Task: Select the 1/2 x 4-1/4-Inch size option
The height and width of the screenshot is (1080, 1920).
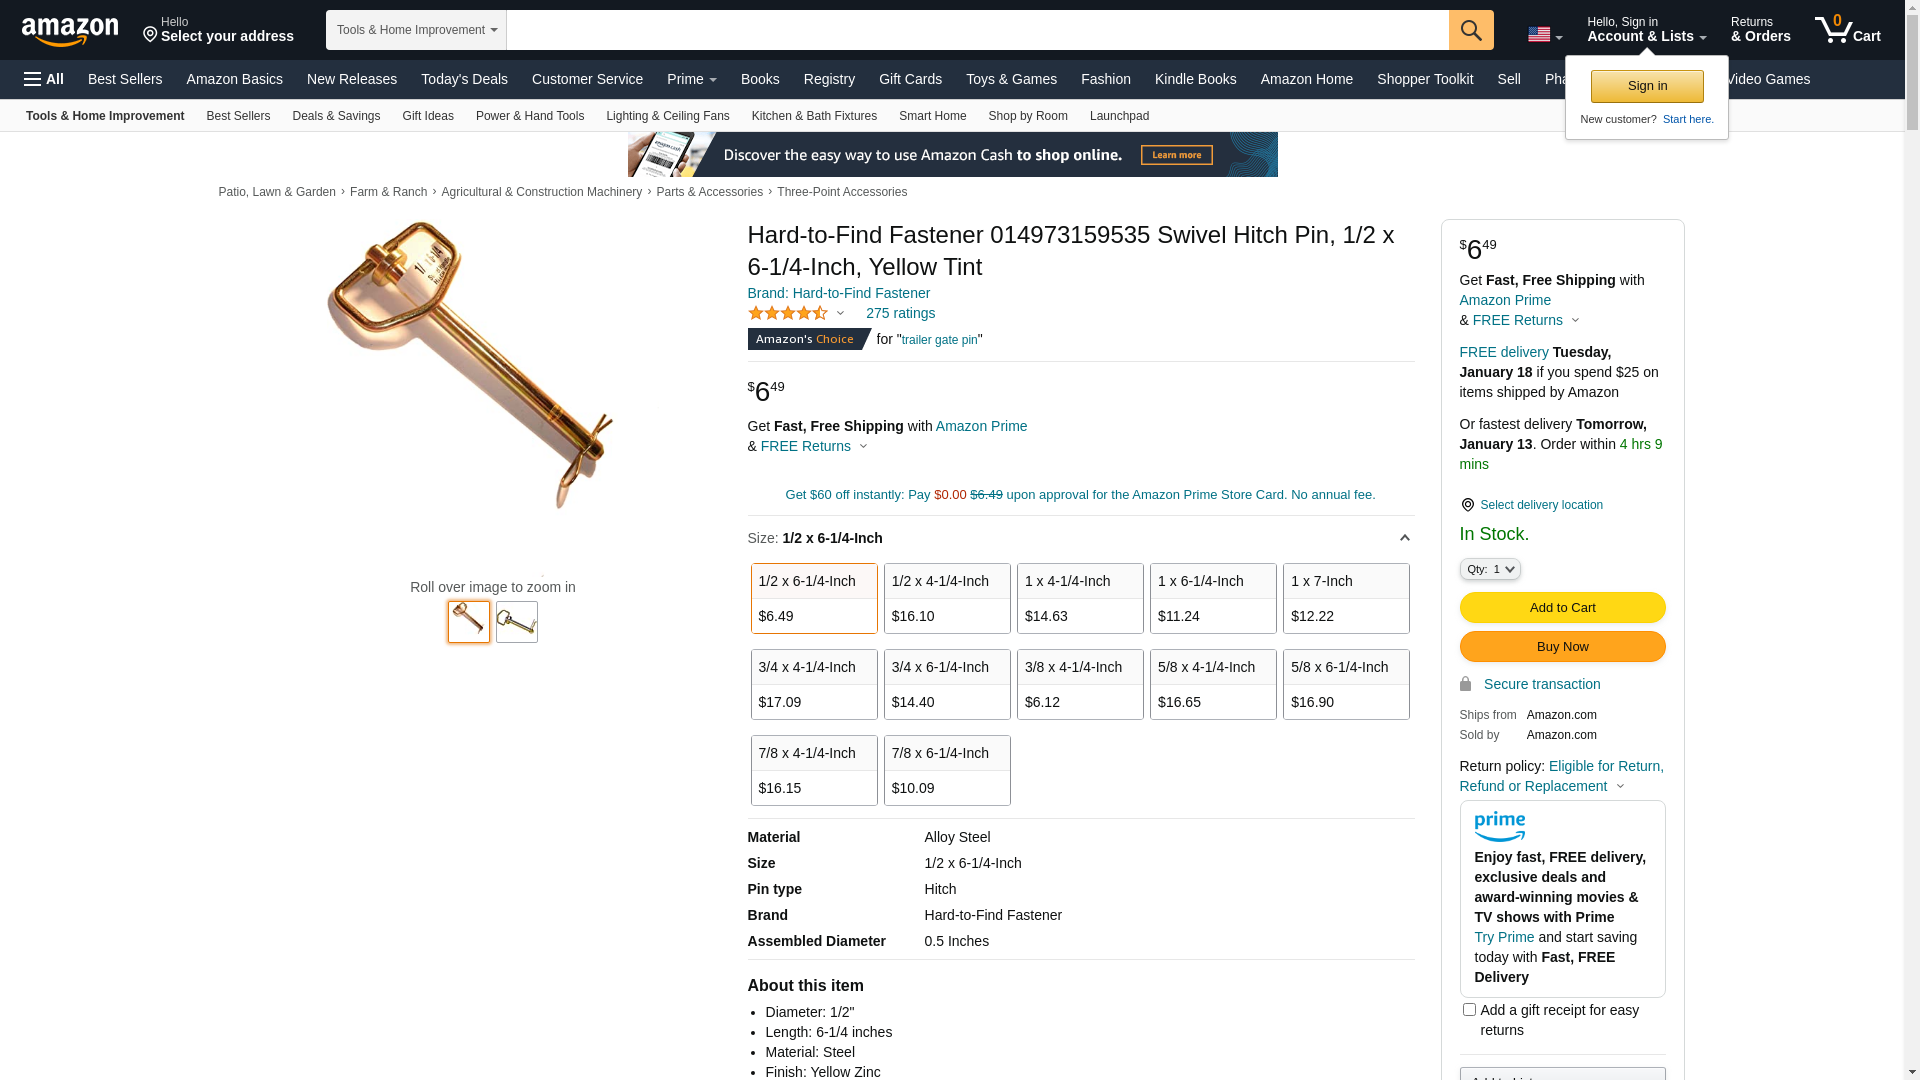Action: [947, 598]
